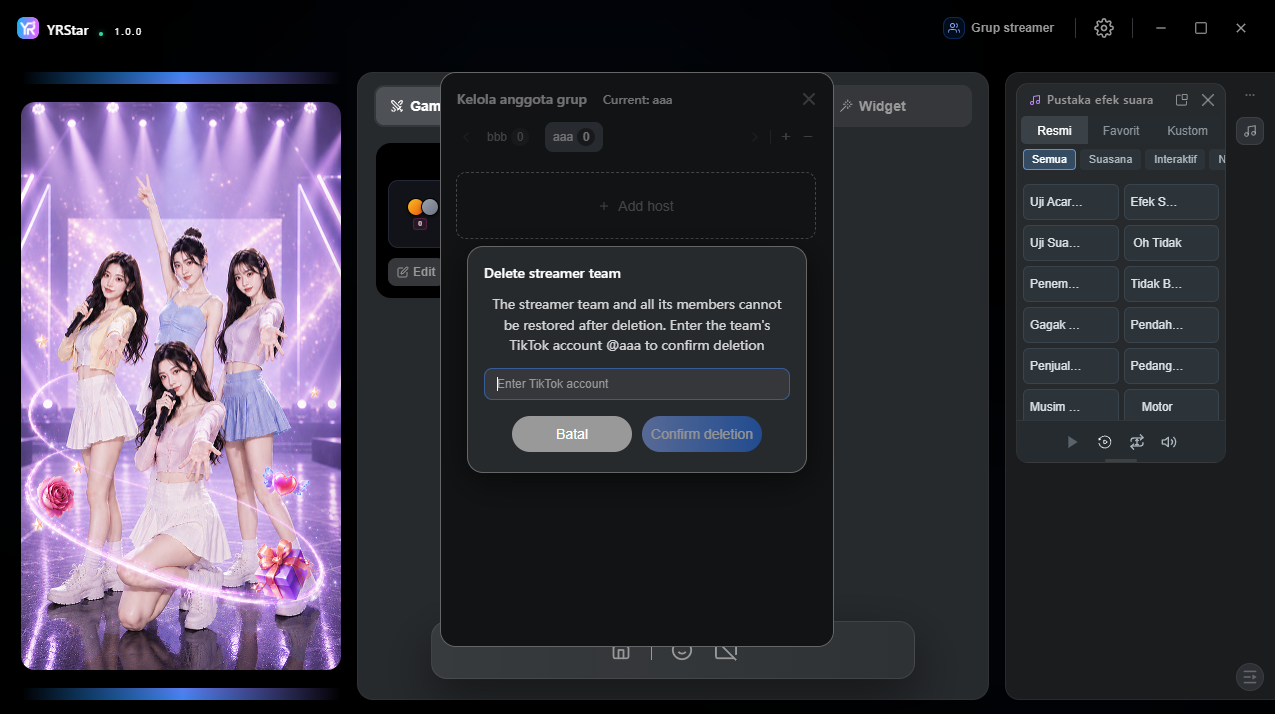Filter sounds by Suasana category
The image size is (1275, 714).
[x=1110, y=159]
